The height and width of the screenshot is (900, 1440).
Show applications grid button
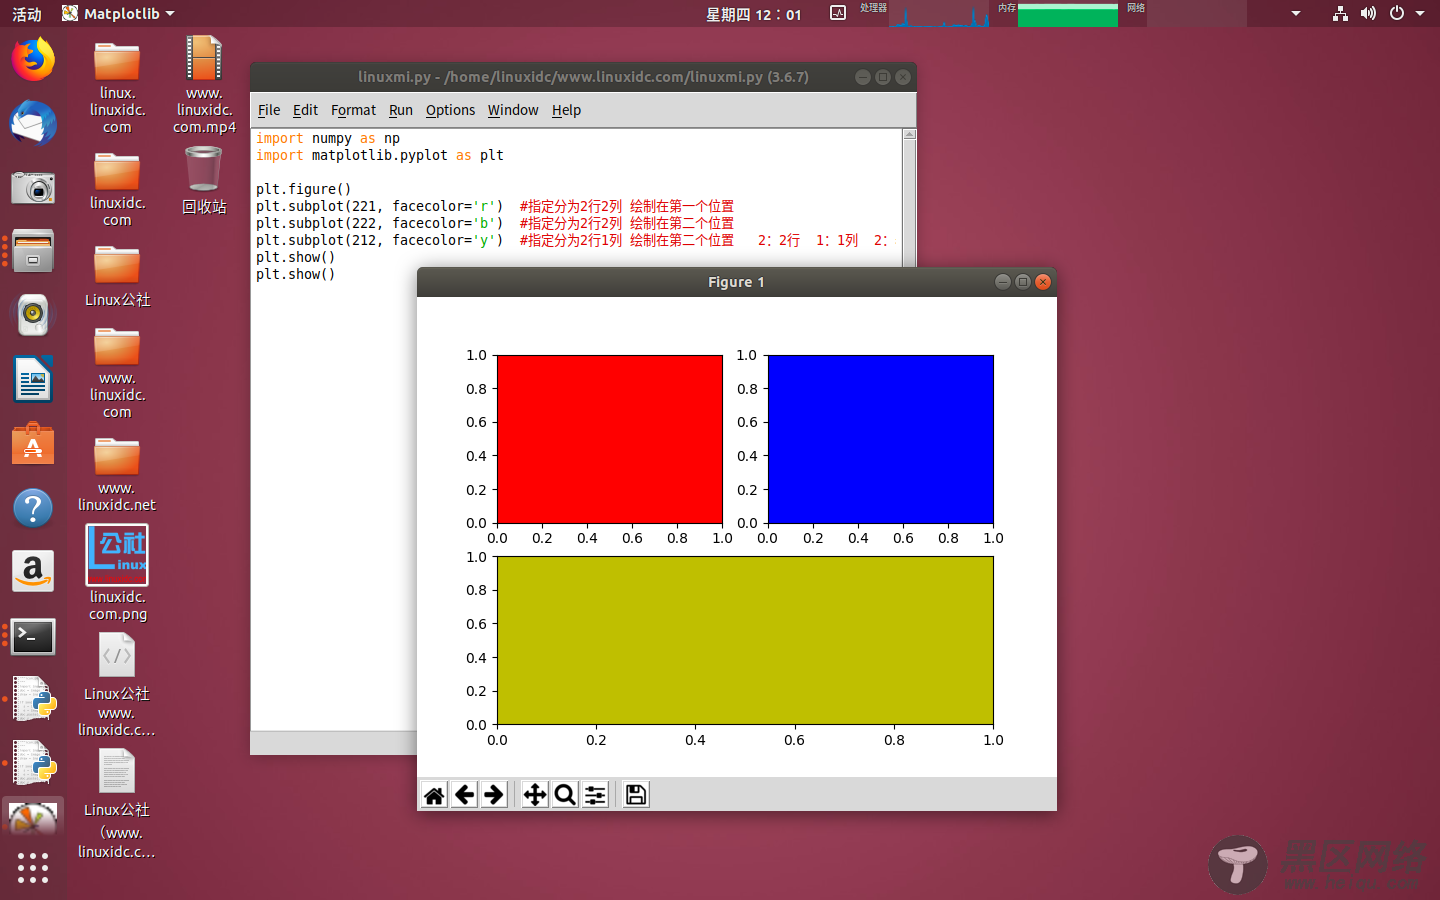click(x=33, y=867)
